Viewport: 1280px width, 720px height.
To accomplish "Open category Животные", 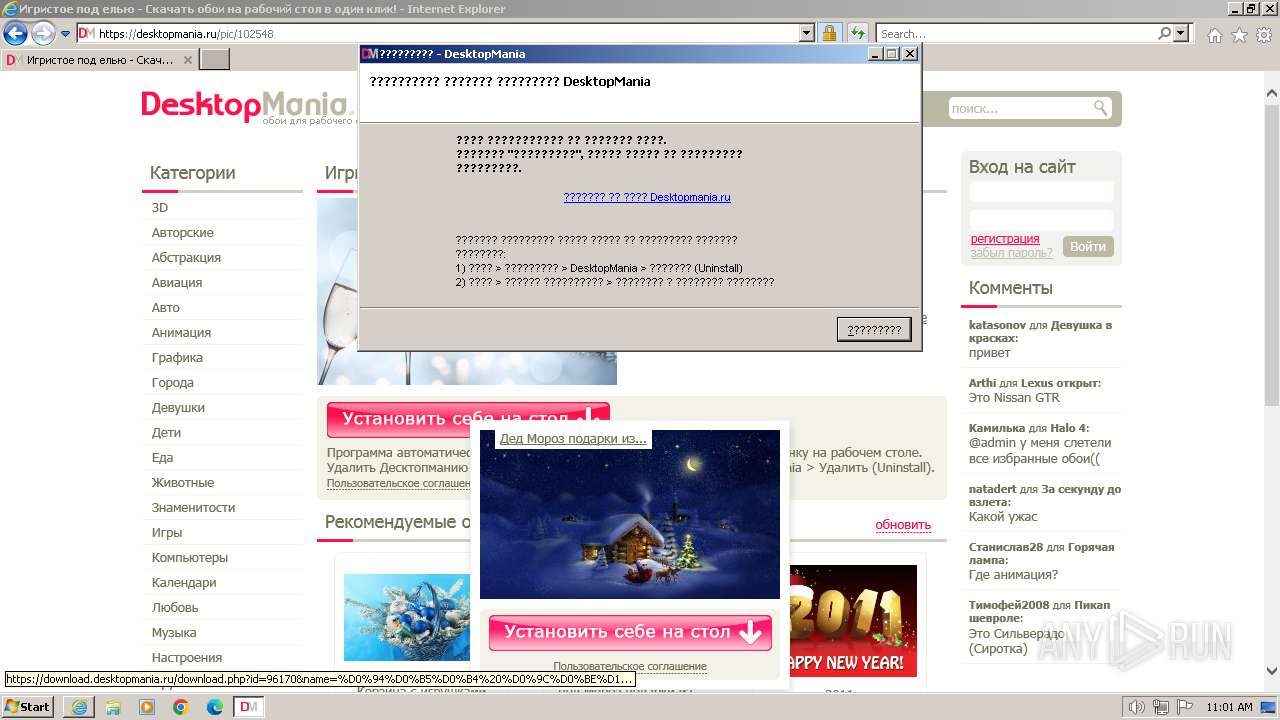I will (183, 482).
